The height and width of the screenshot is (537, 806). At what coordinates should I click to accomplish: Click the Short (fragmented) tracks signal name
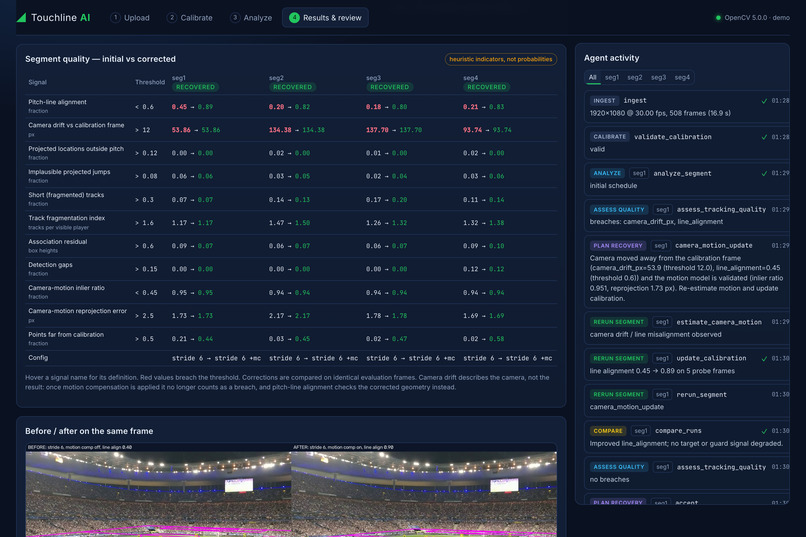pos(66,195)
